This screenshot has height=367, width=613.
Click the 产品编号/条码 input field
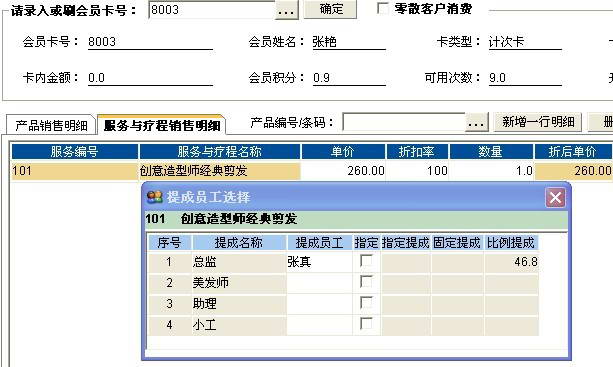(403, 122)
